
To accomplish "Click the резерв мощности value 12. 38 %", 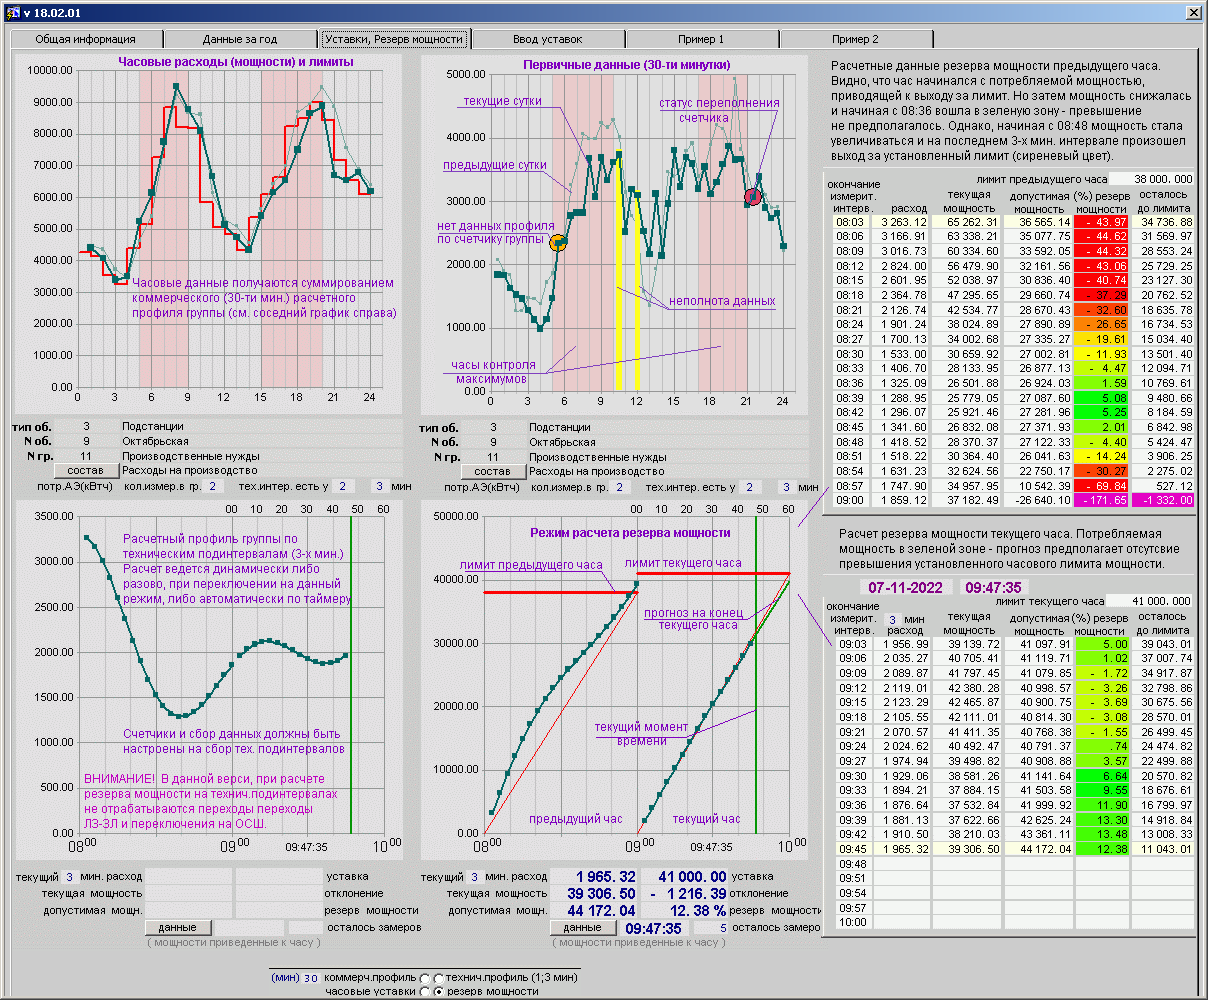I will (x=684, y=910).
